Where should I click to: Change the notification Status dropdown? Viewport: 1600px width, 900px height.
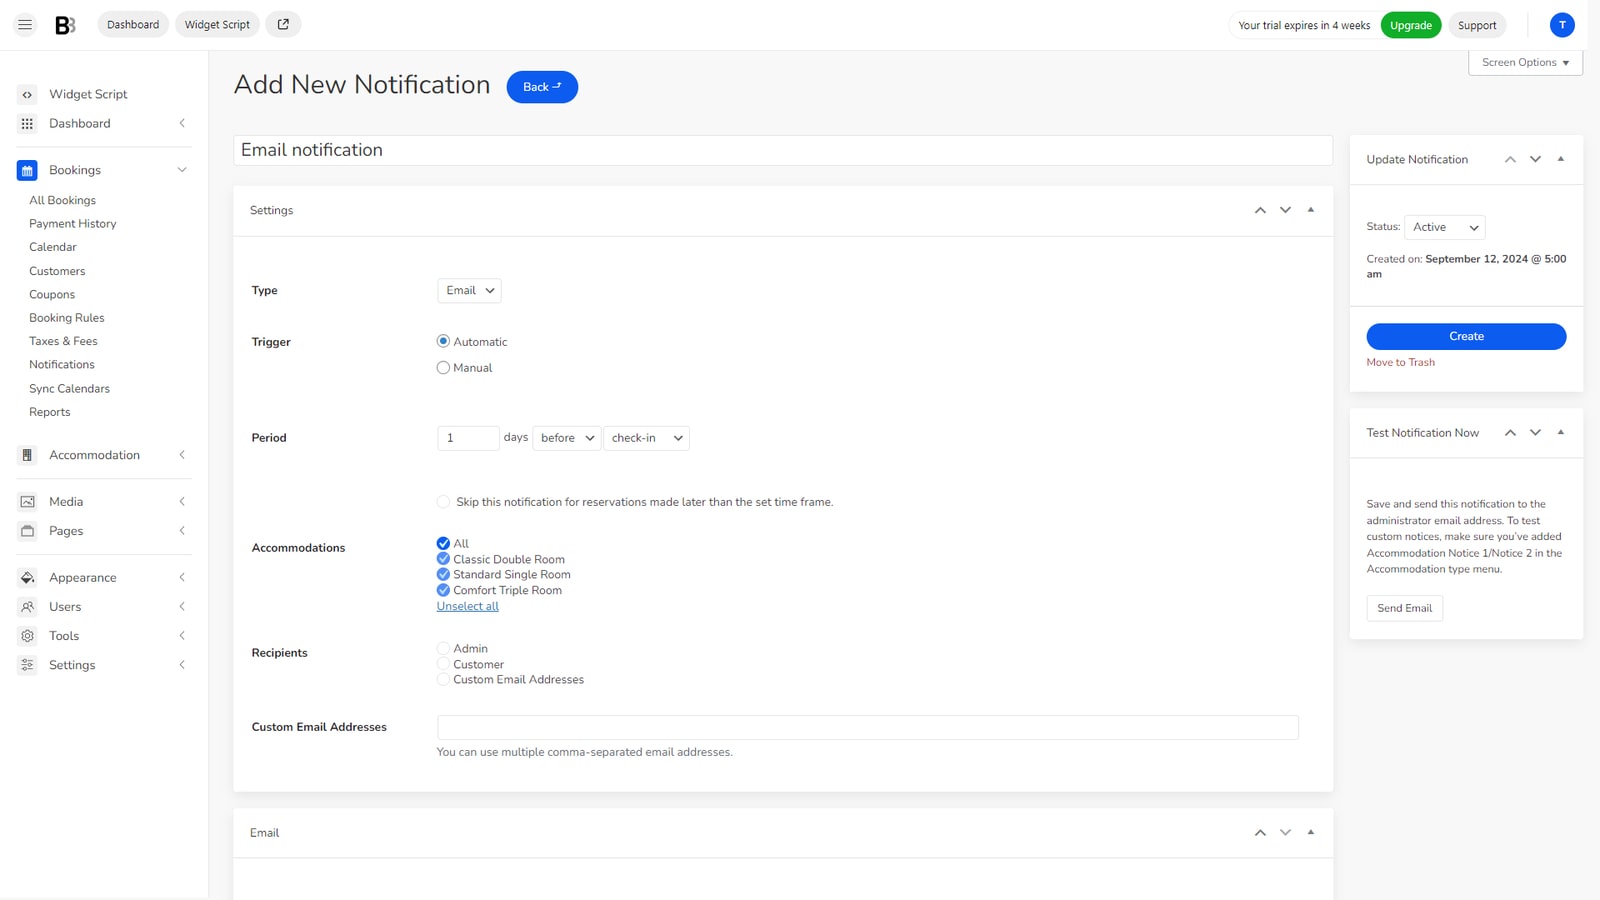[1443, 227]
